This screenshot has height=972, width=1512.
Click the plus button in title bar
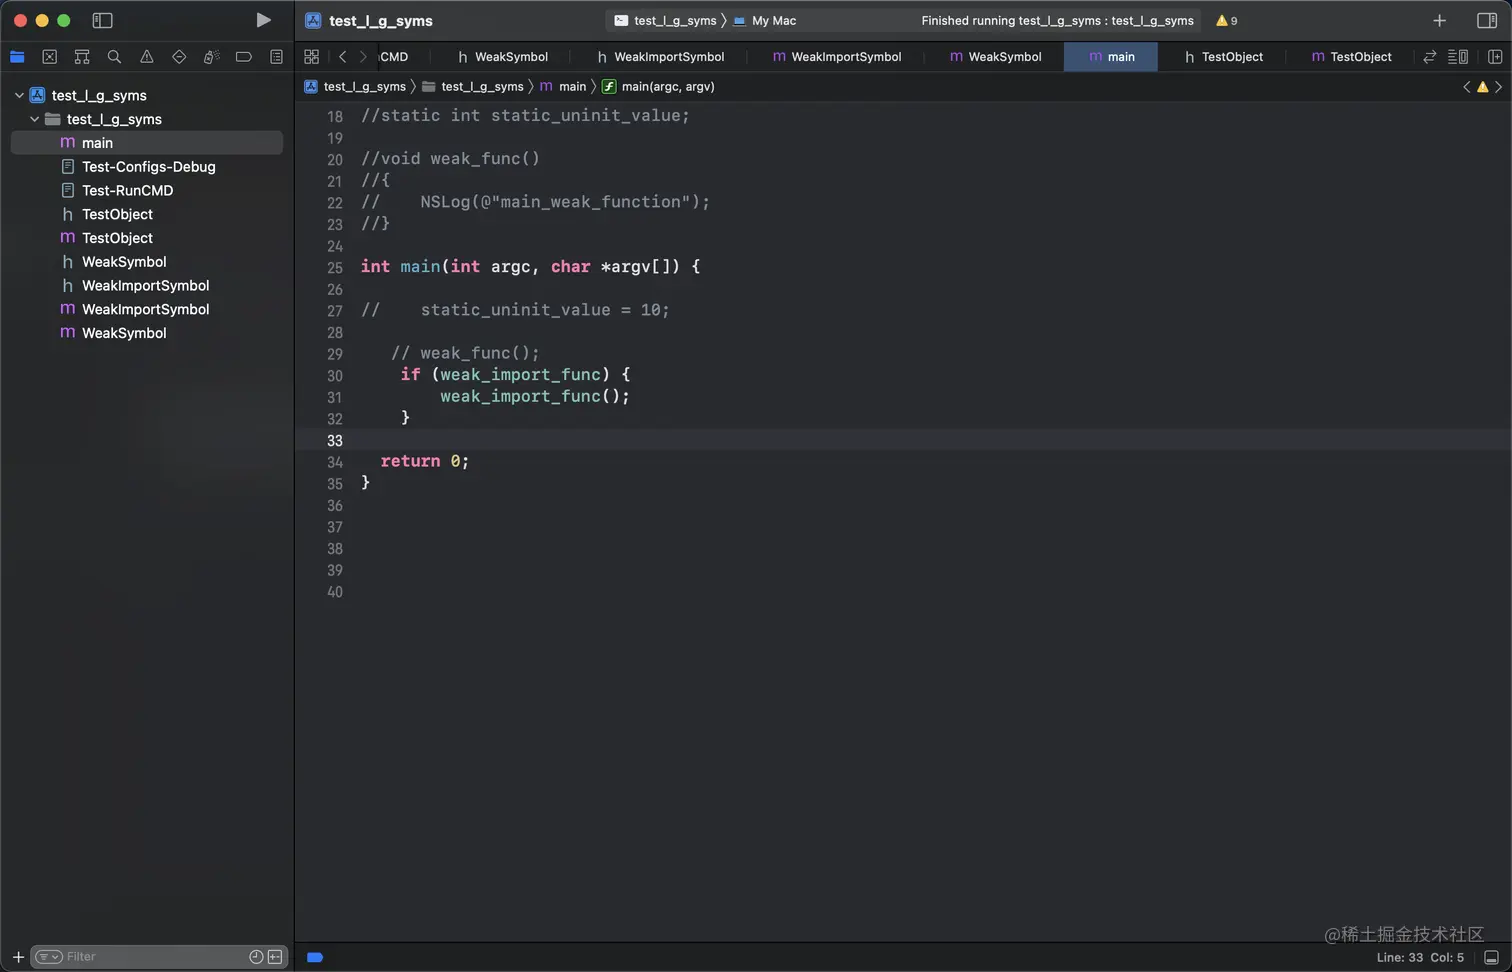(1439, 20)
